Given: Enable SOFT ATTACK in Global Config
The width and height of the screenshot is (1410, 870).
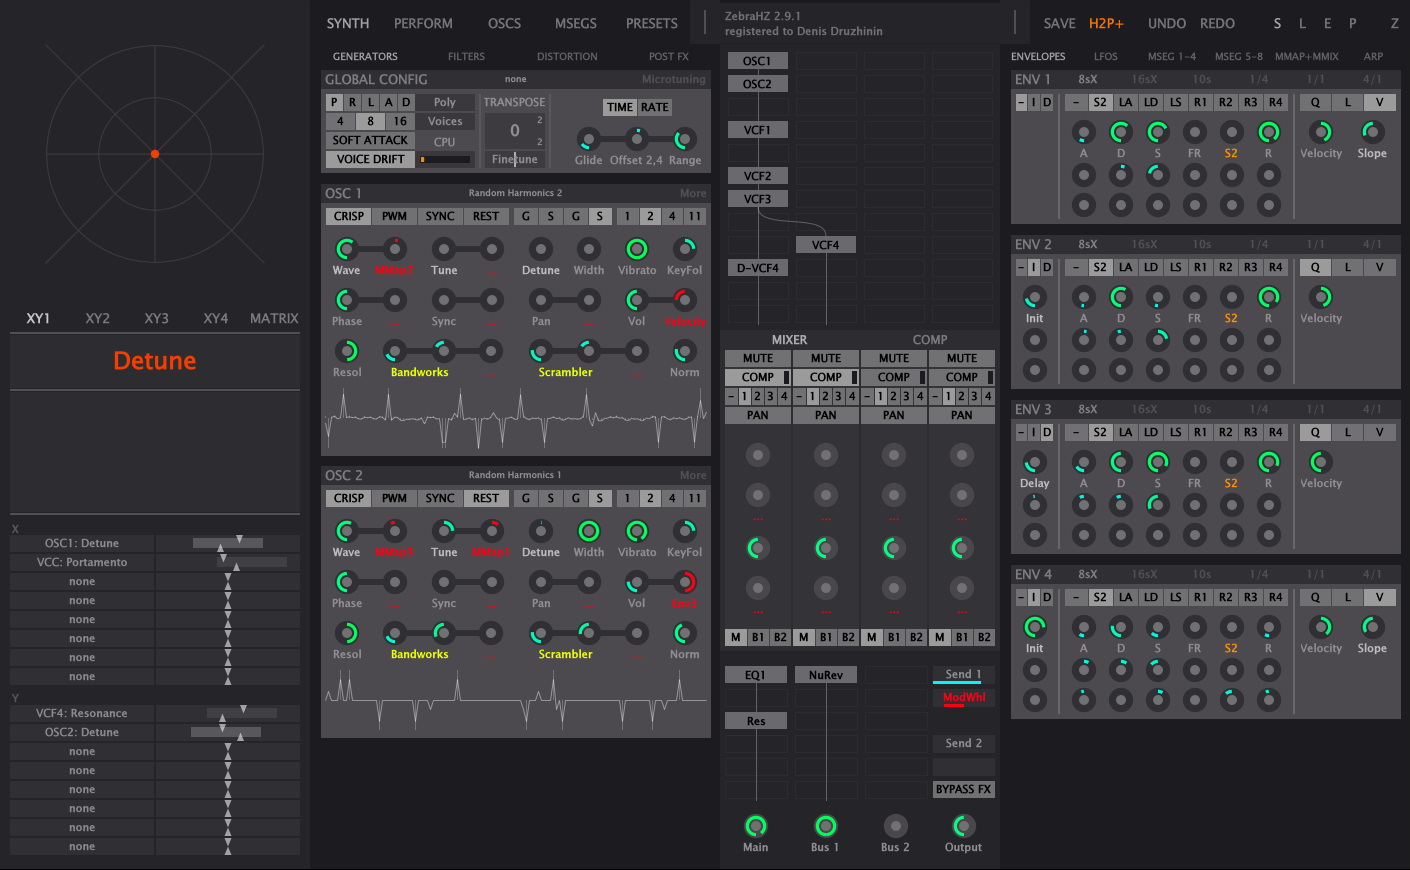Looking at the screenshot, I should [370, 140].
